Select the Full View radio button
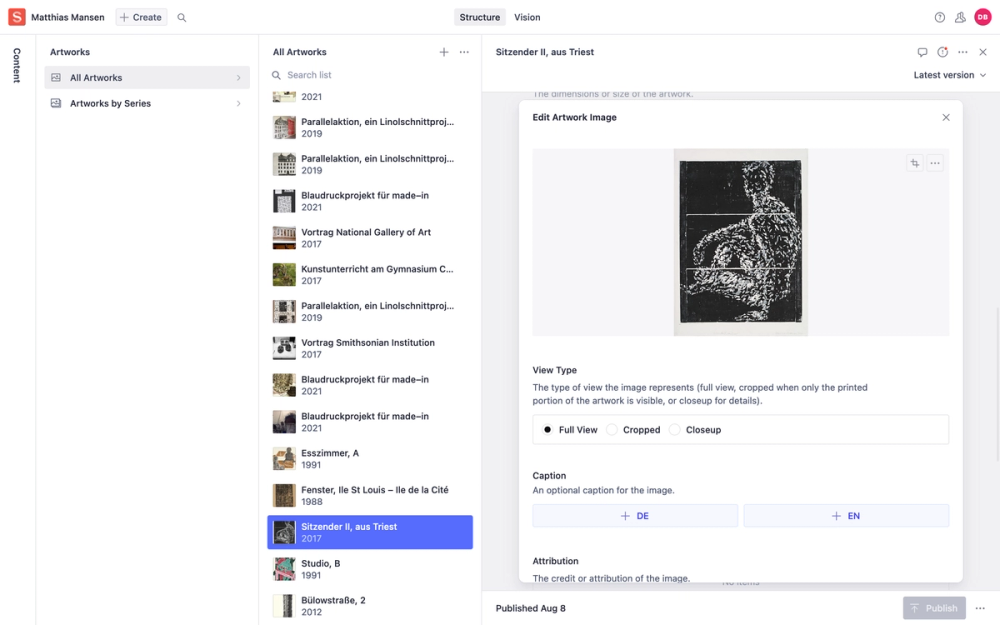1000x625 pixels. [547, 430]
